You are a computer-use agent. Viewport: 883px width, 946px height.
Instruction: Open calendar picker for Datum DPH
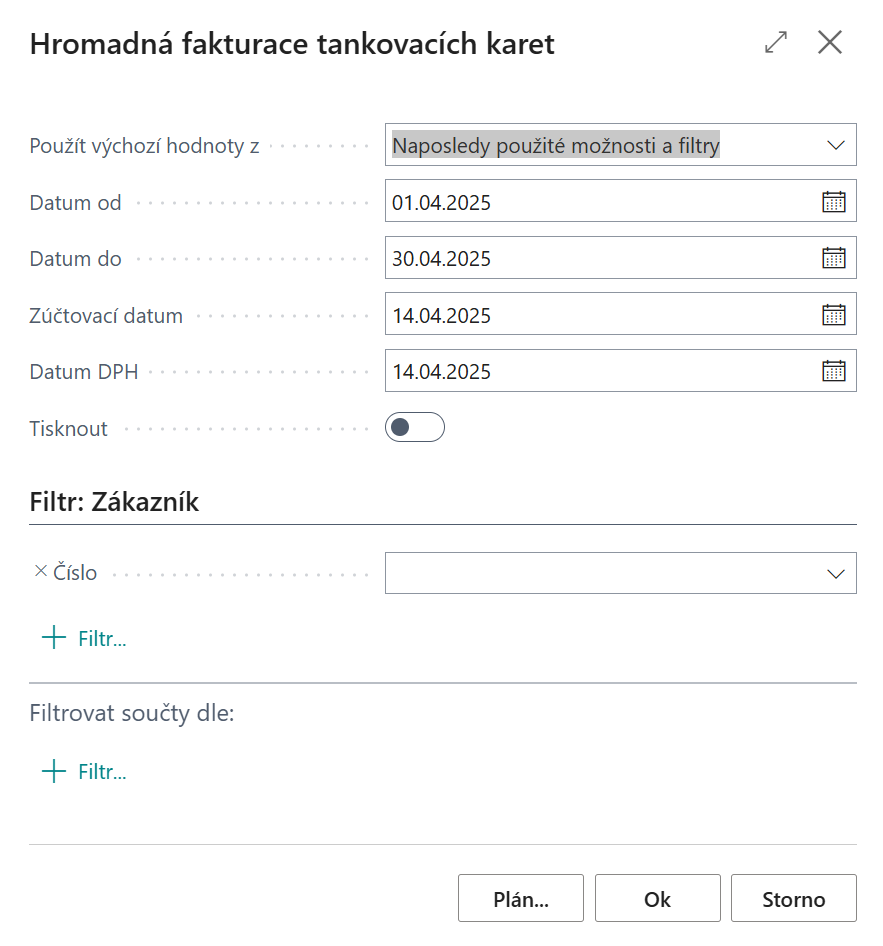click(833, 371)
